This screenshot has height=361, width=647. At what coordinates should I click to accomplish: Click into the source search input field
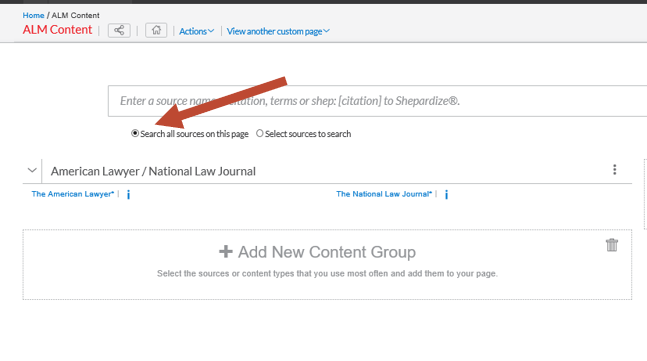click(x=378, y=101)
